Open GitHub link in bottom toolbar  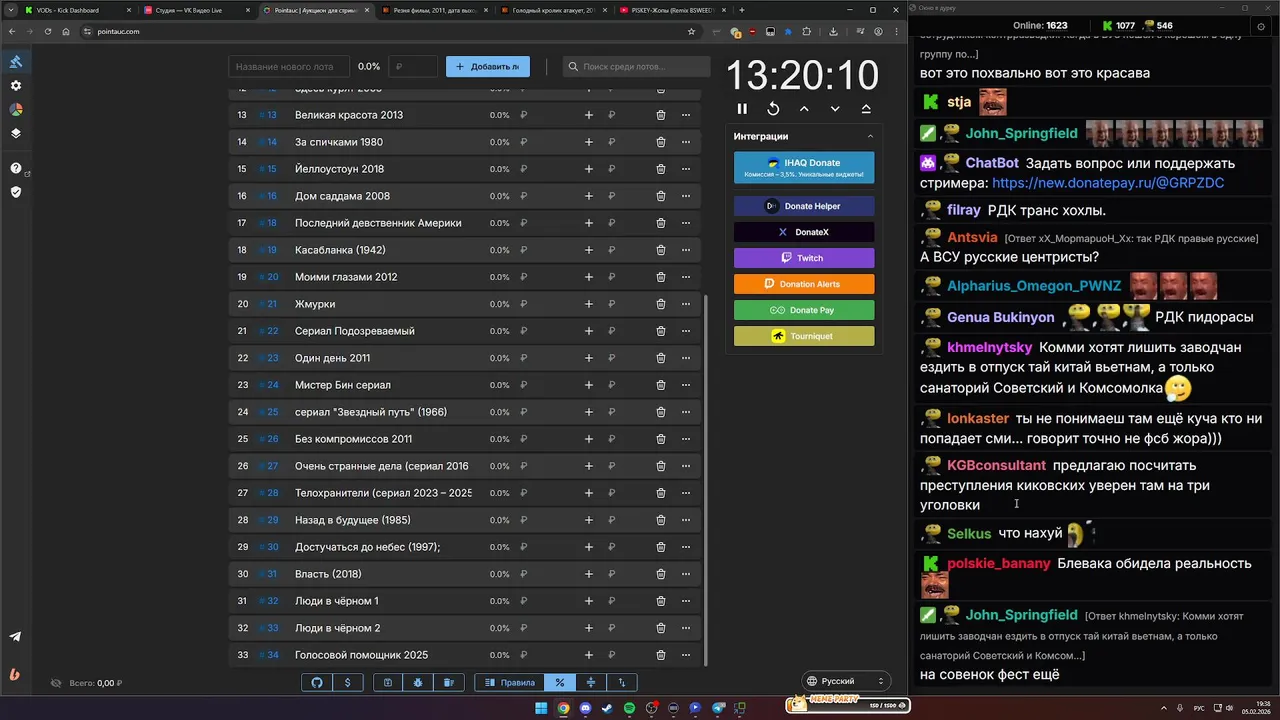tap(317, 682)
